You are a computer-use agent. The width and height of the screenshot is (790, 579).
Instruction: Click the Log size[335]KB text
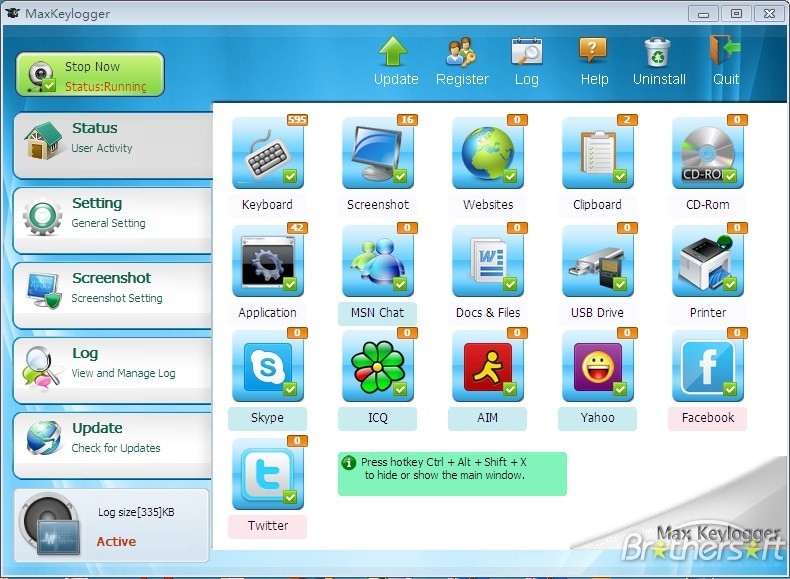tap(136, 512)
